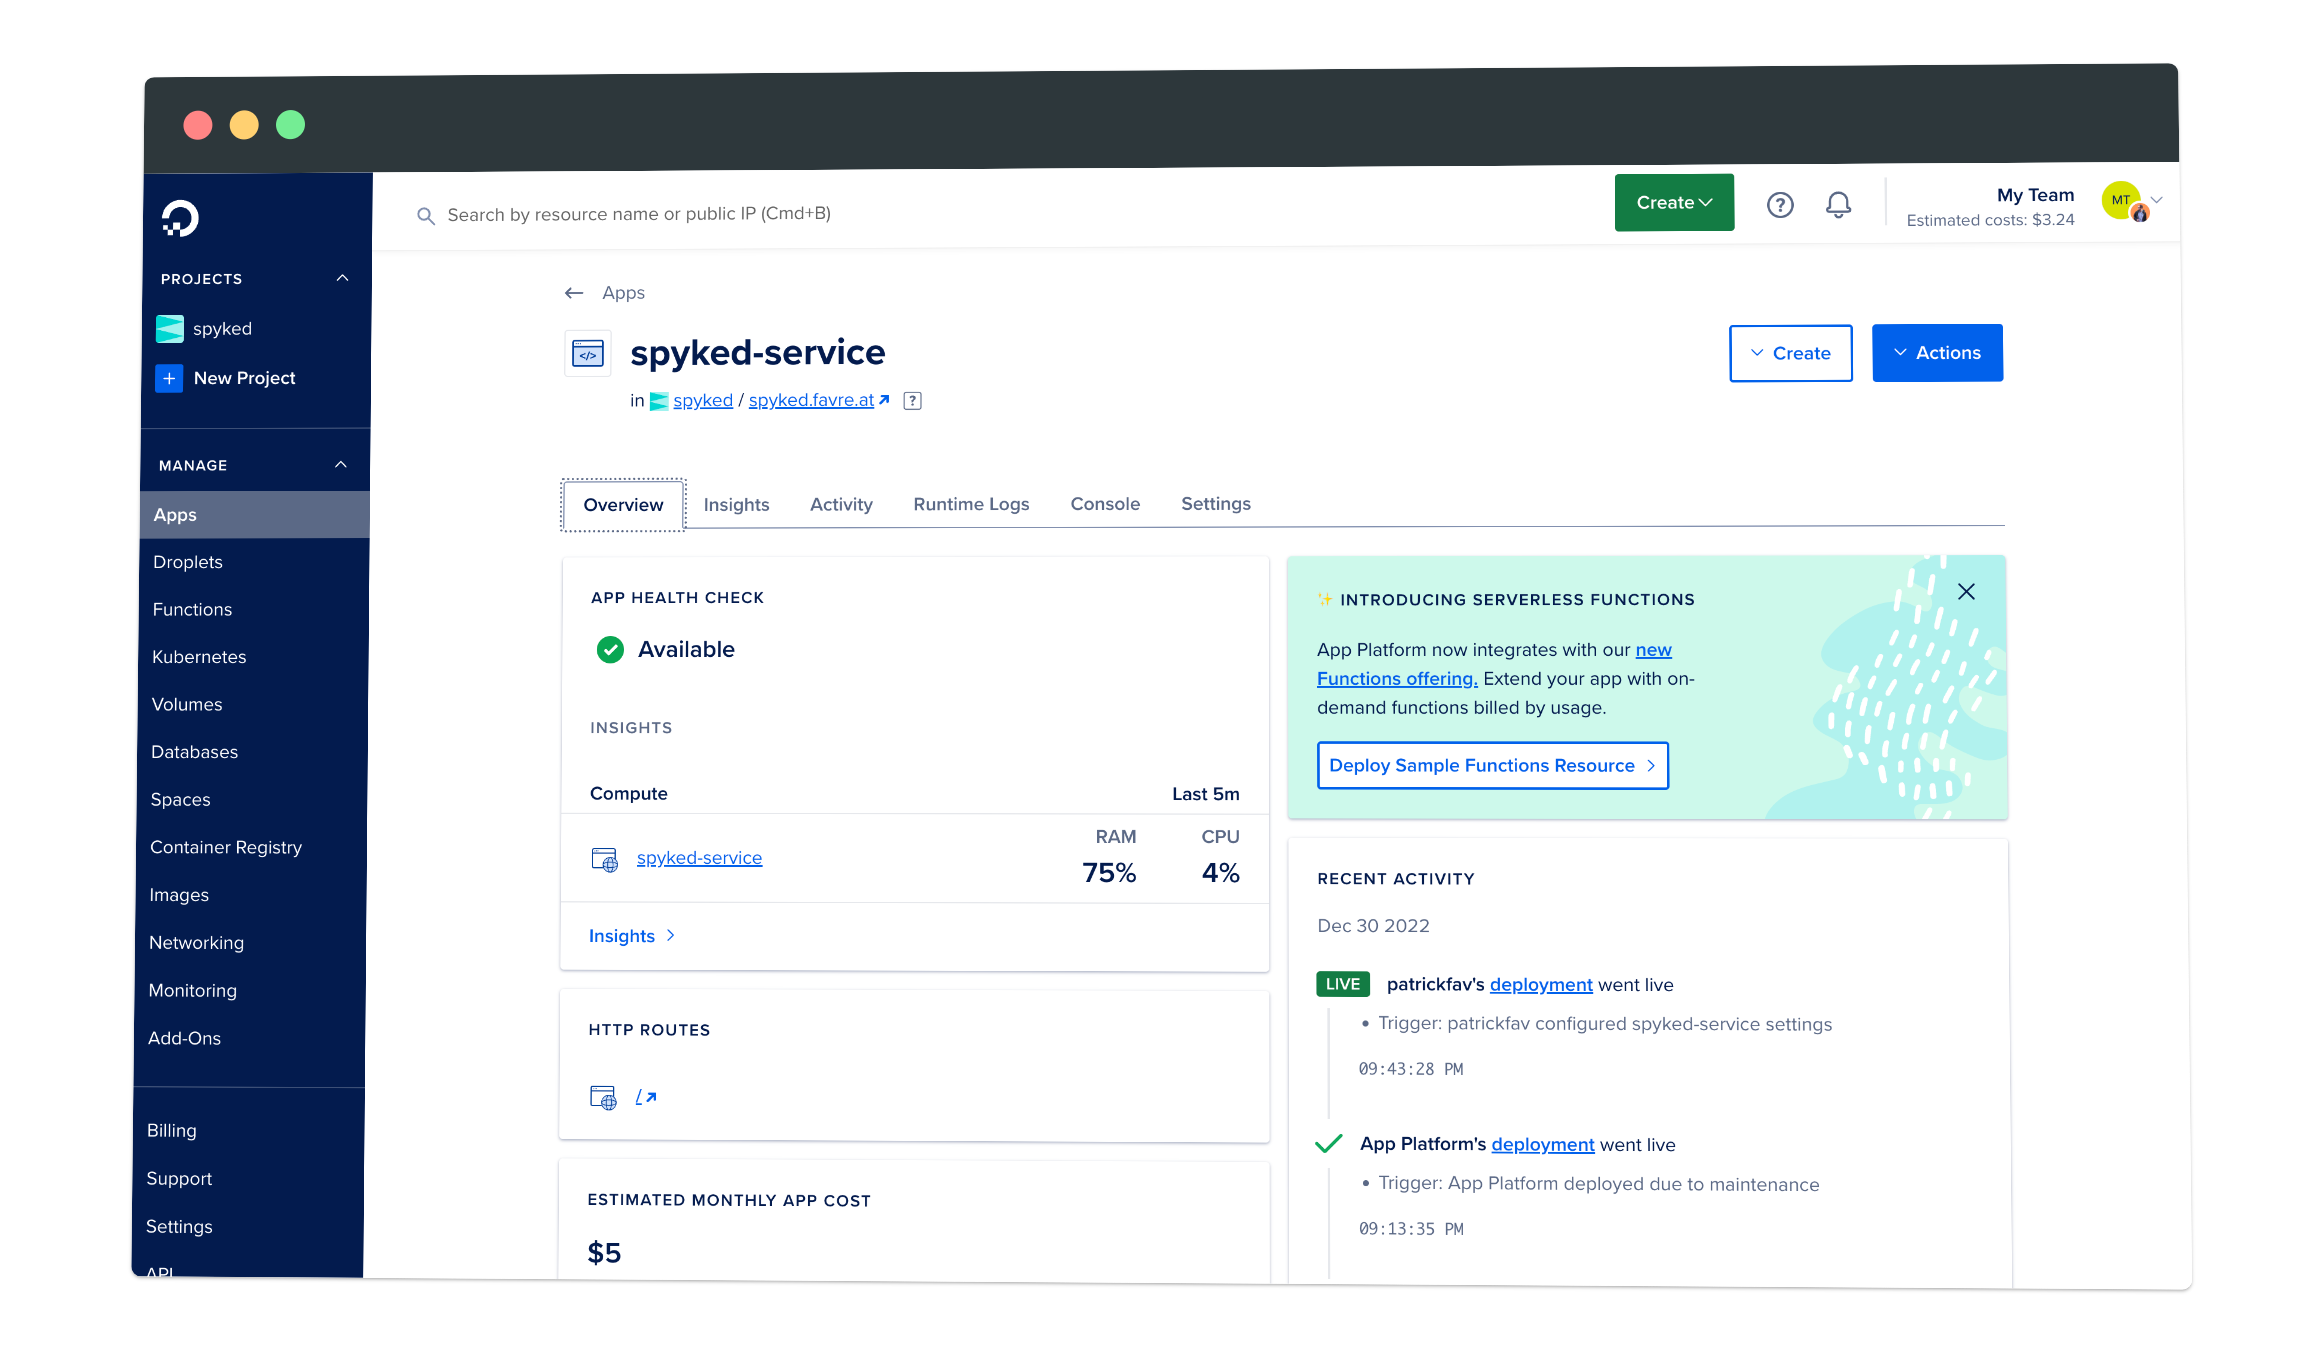2300x1345 pixels.
Task: Click the resource search field
Action: pos(640,214)
